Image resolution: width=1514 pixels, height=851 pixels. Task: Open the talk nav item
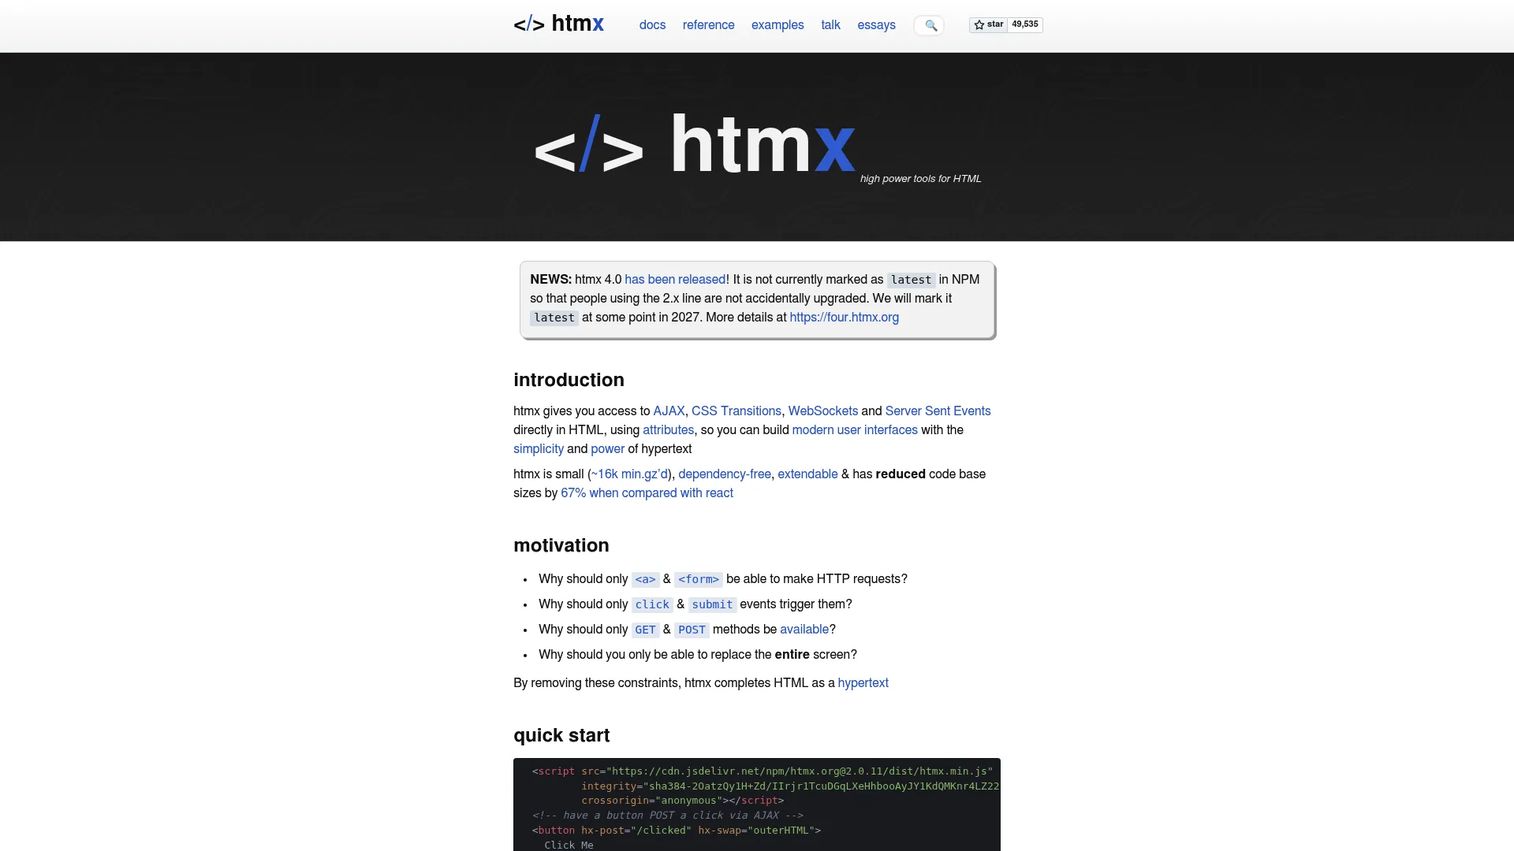click(x=830, y=25)
